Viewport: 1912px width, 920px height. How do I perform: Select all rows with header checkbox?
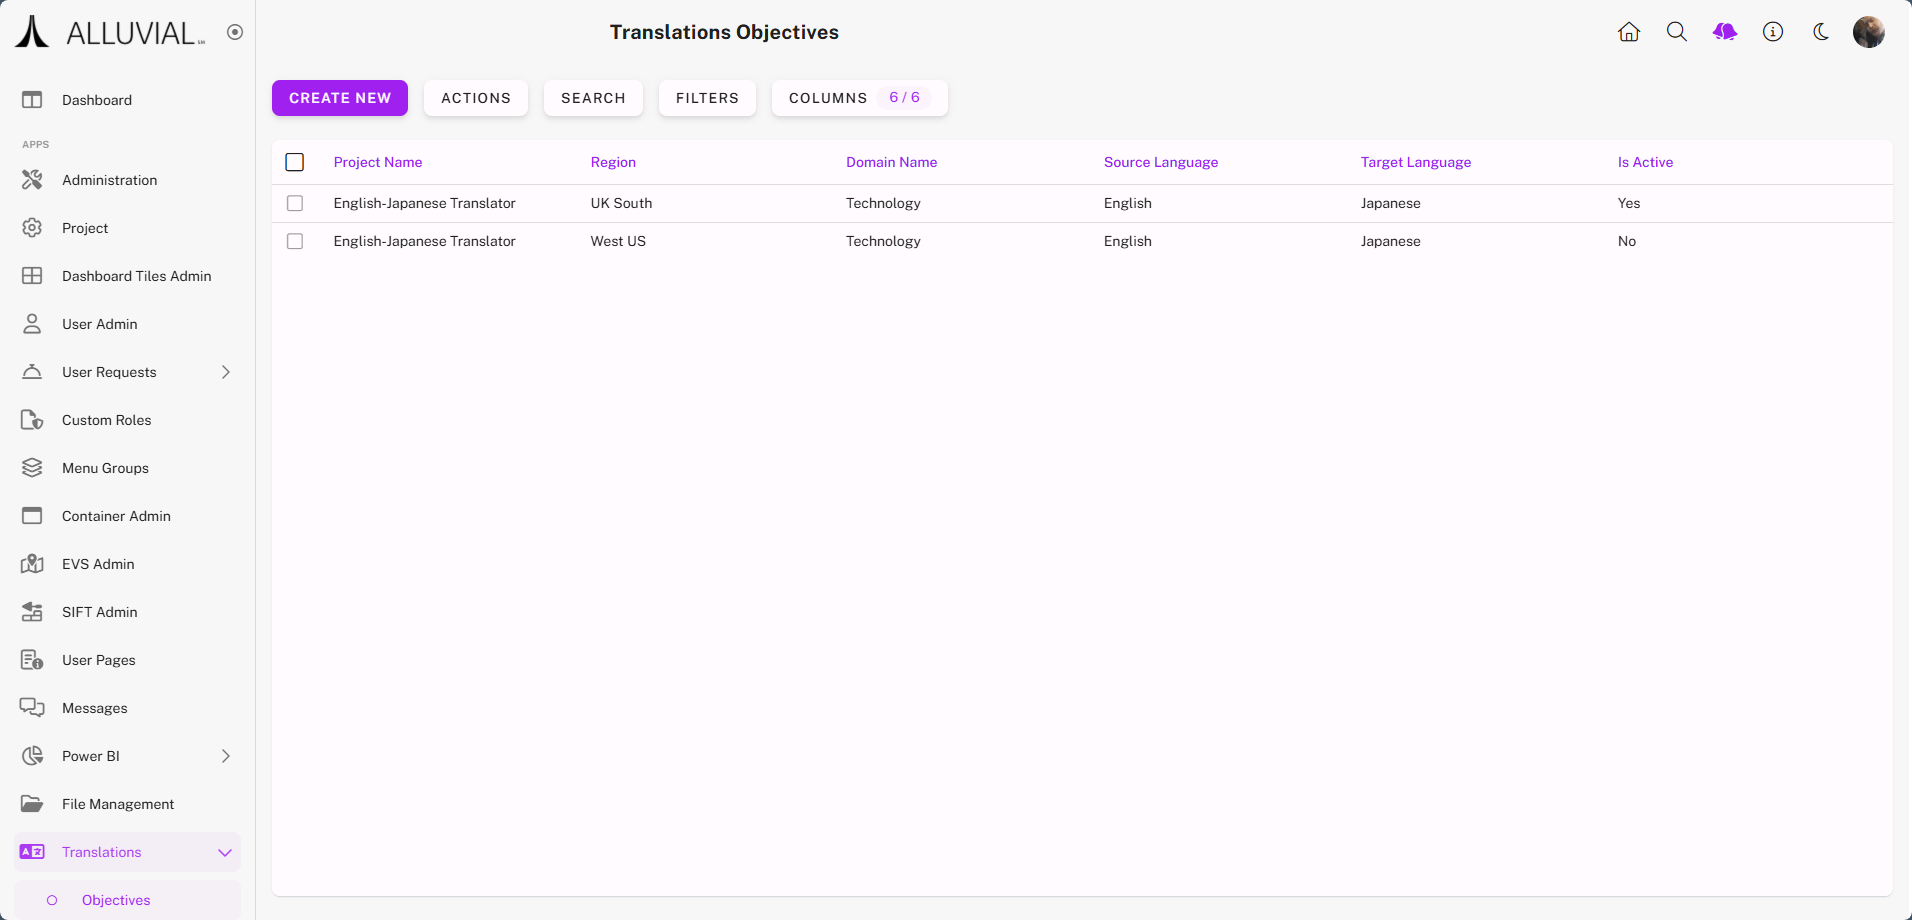click(x=295, y=162)
